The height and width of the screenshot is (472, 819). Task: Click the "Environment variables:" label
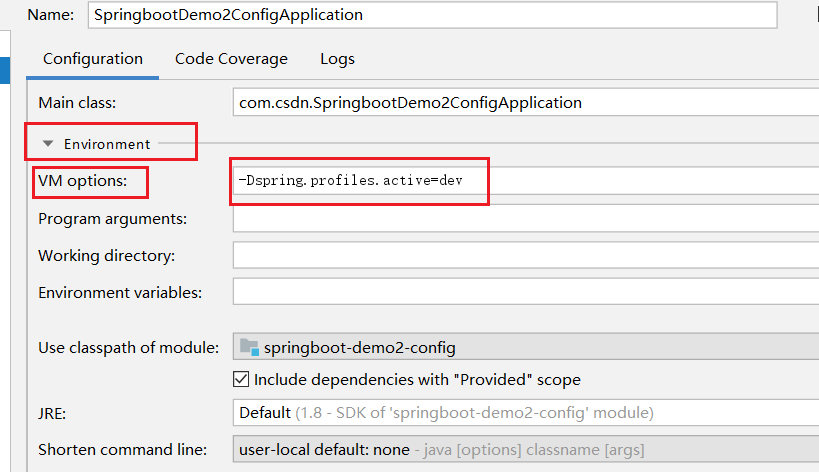(120, 292)
